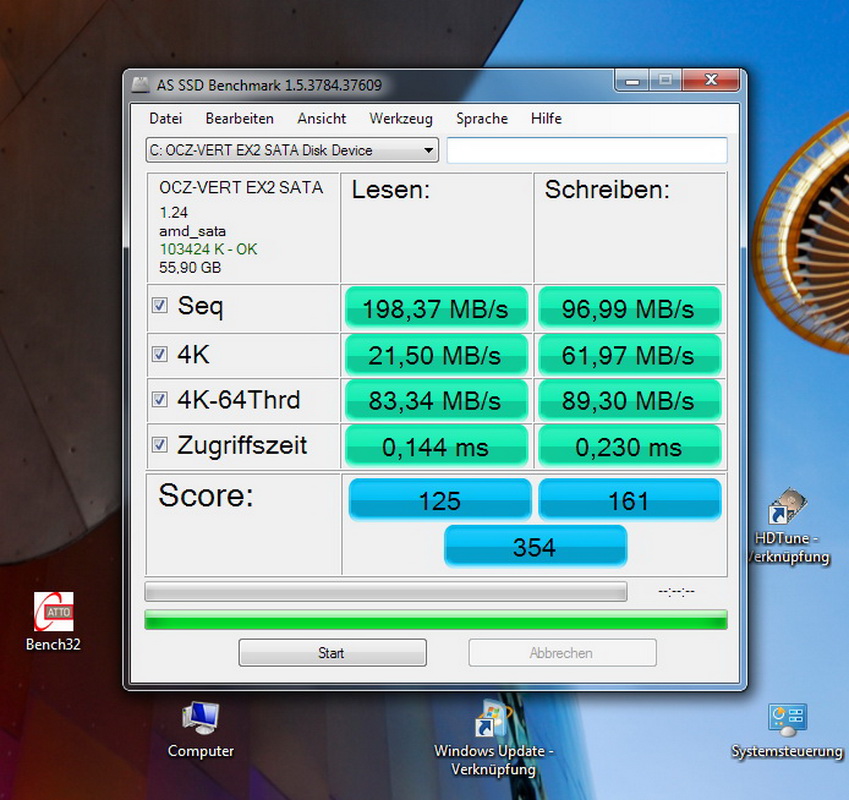Click the AS SSD Benchmark title bar icon

[x=140, y=85]
